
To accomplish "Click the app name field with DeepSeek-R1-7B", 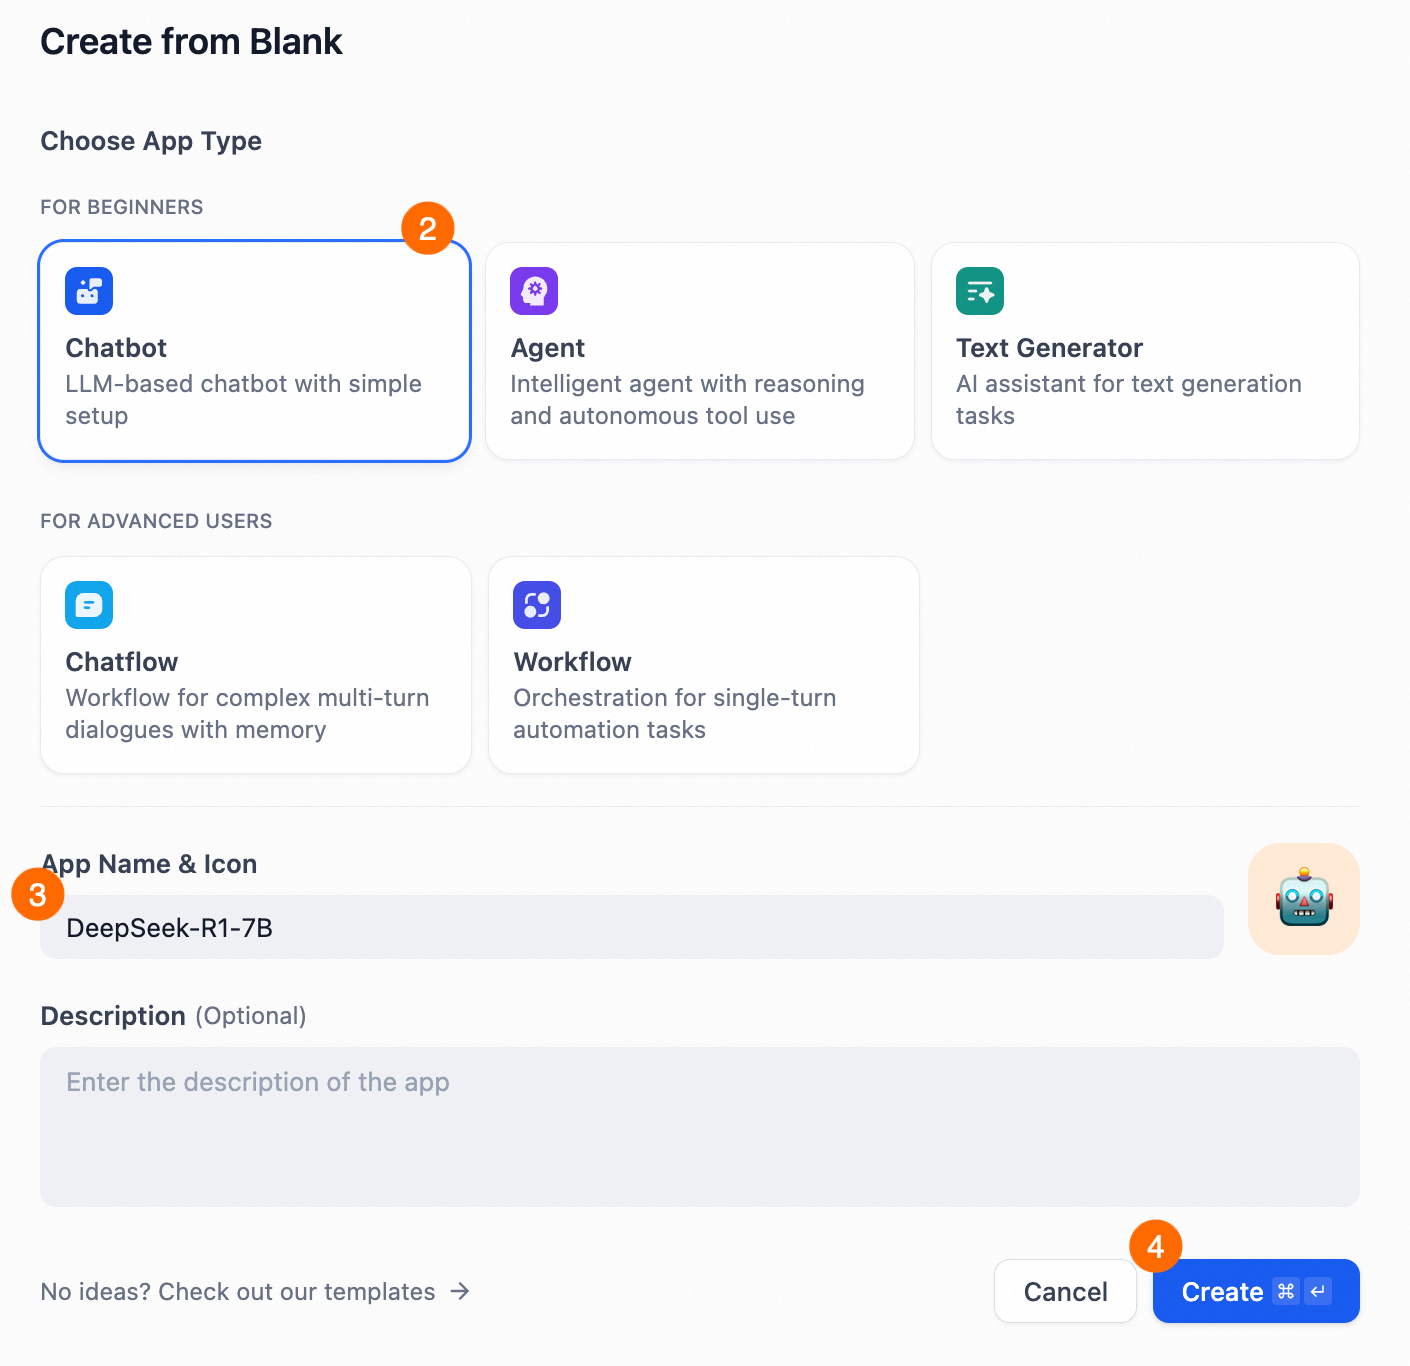I will [x=630, y=927].
